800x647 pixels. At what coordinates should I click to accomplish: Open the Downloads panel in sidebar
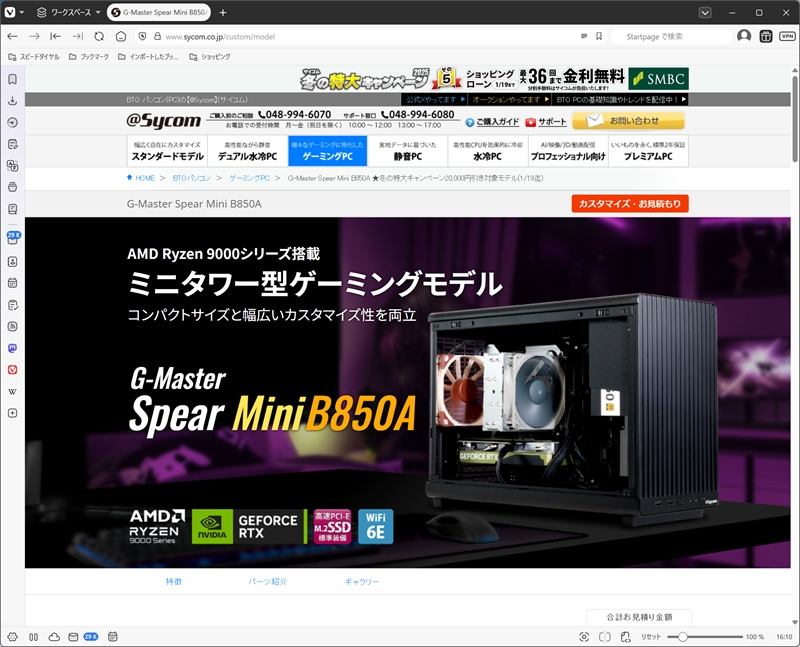pos(12,101)
